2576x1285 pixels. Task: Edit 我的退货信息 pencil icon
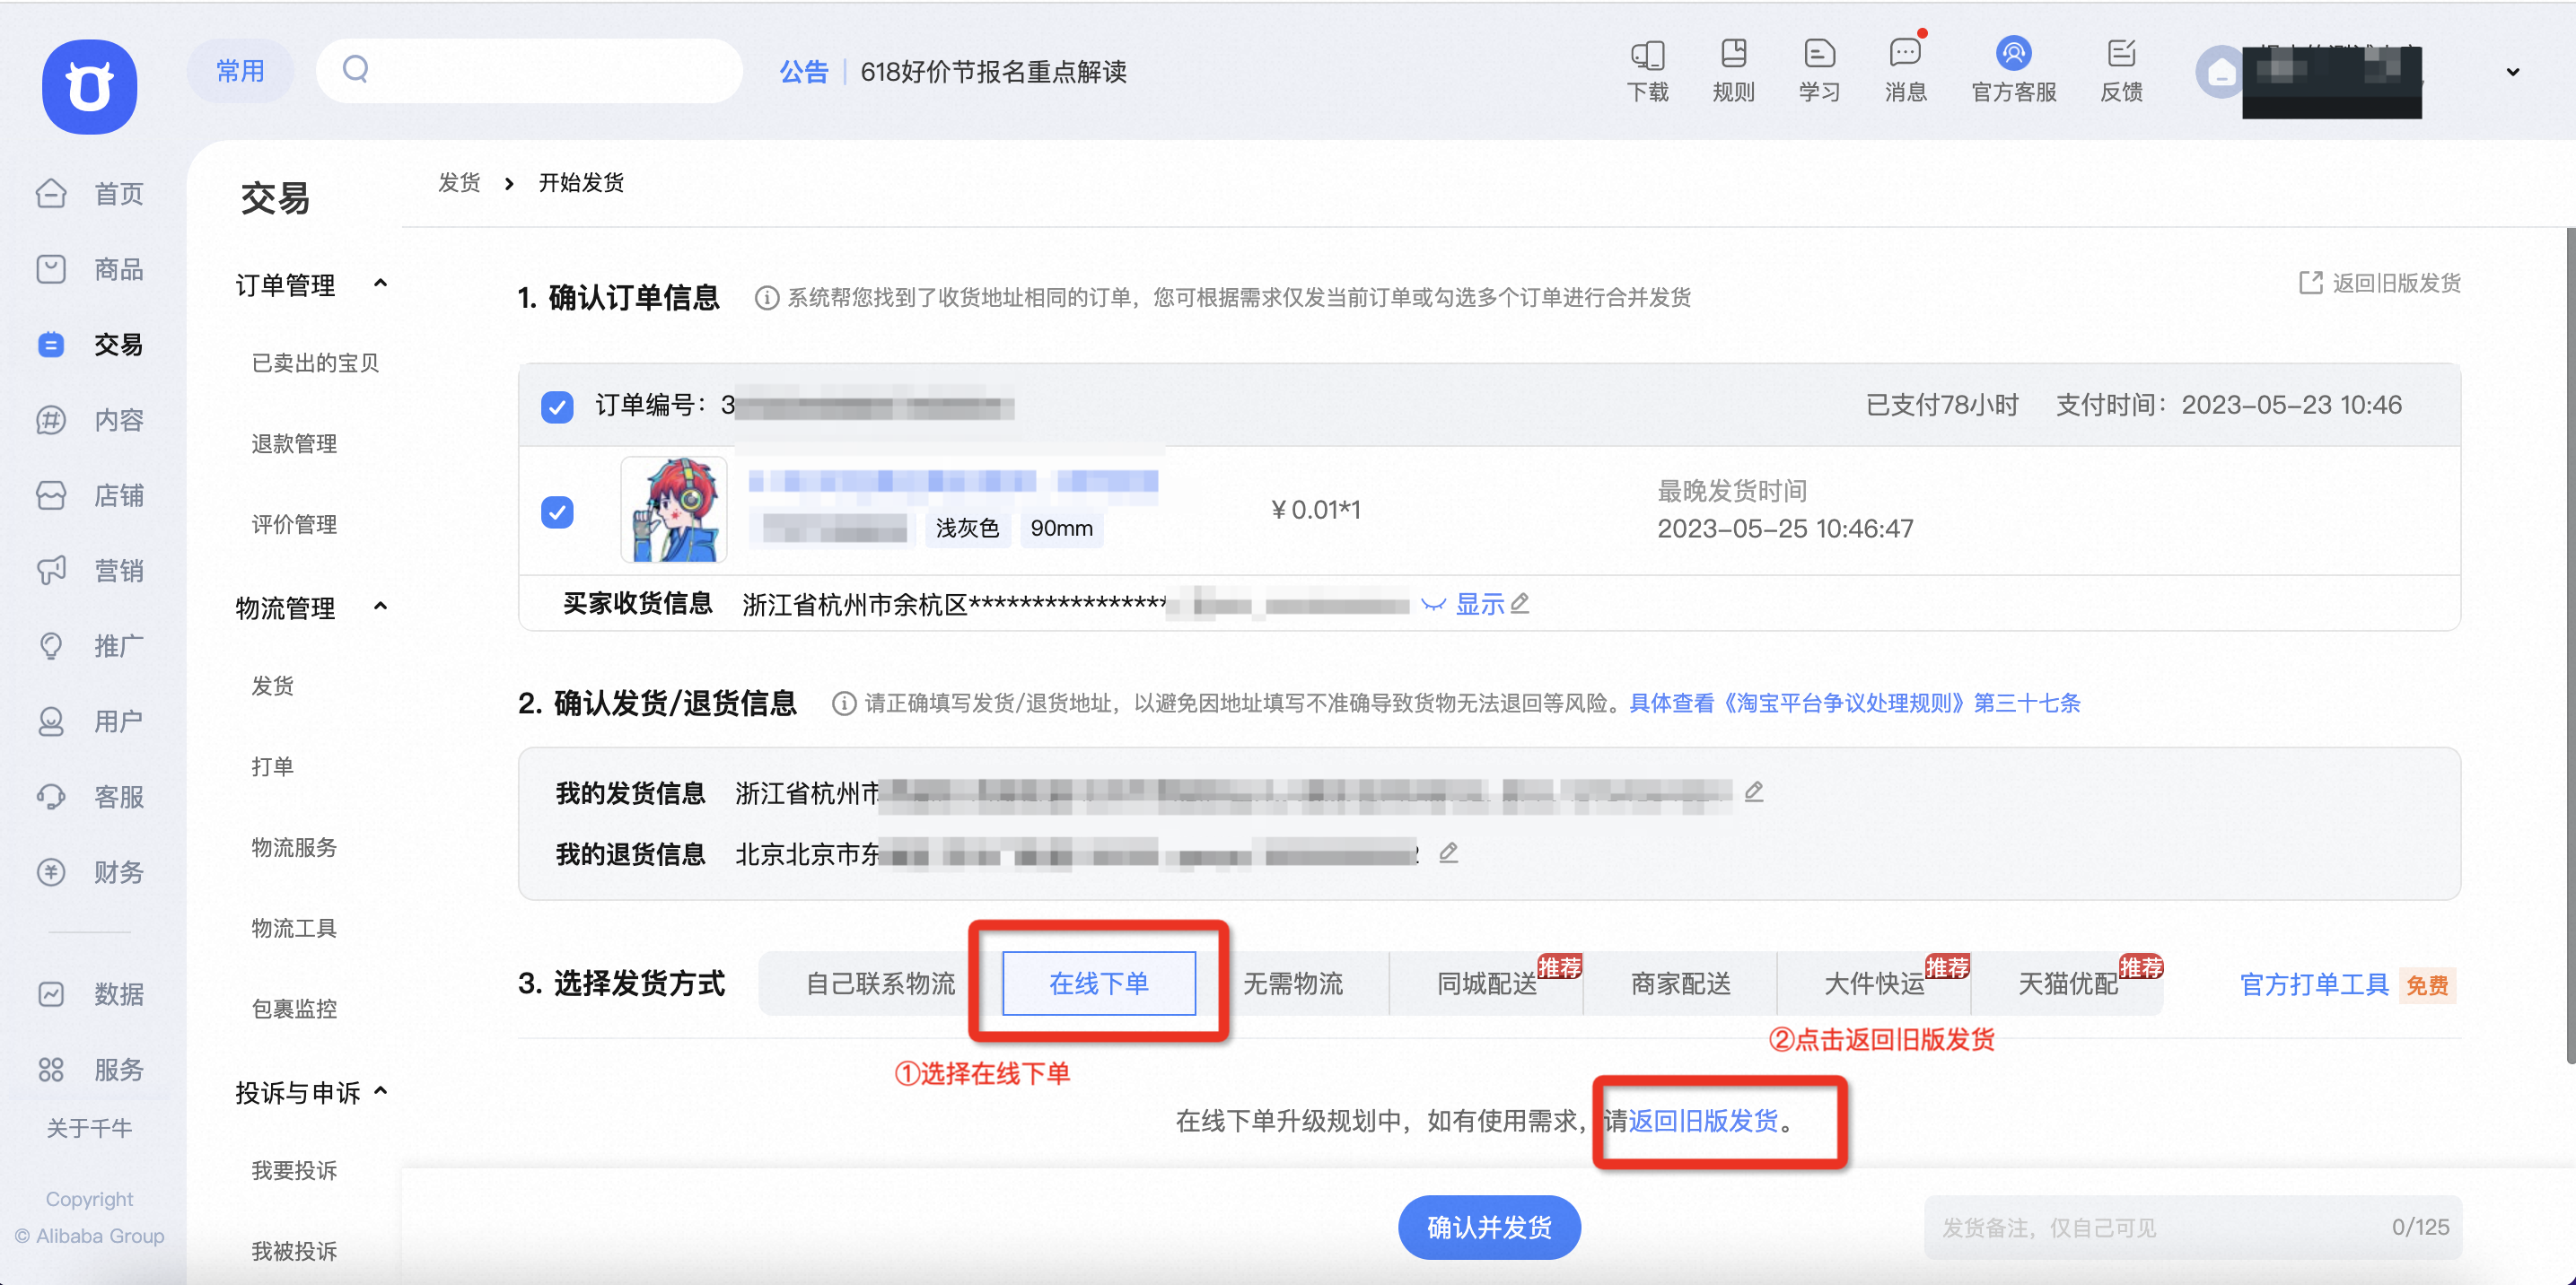tap(1448, 853)
